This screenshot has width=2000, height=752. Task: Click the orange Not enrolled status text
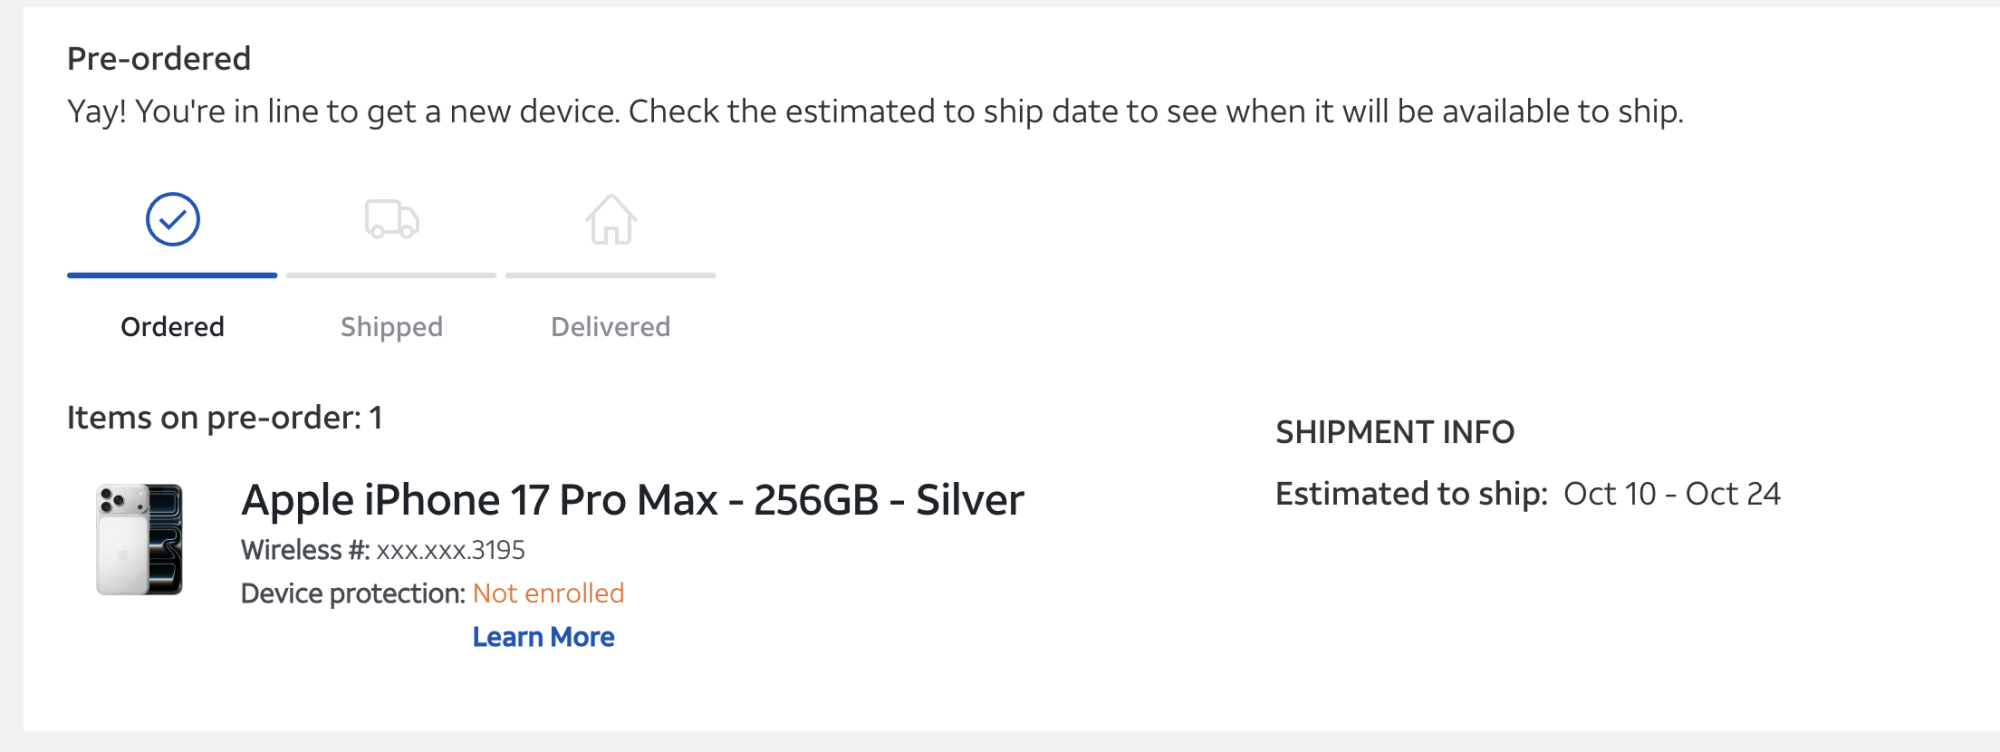pos(548,594)
